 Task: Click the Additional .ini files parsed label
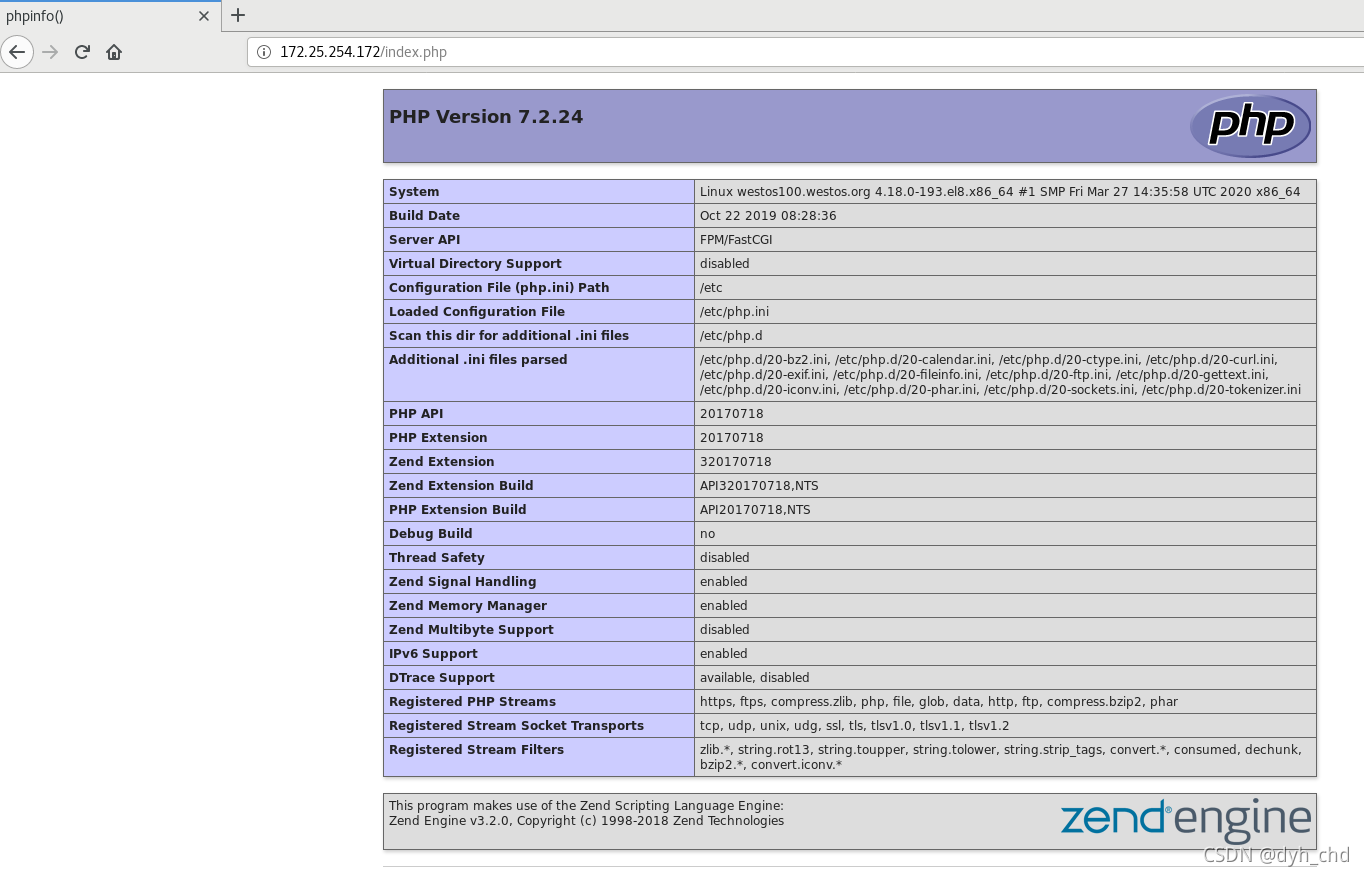(x=478, y=360)
